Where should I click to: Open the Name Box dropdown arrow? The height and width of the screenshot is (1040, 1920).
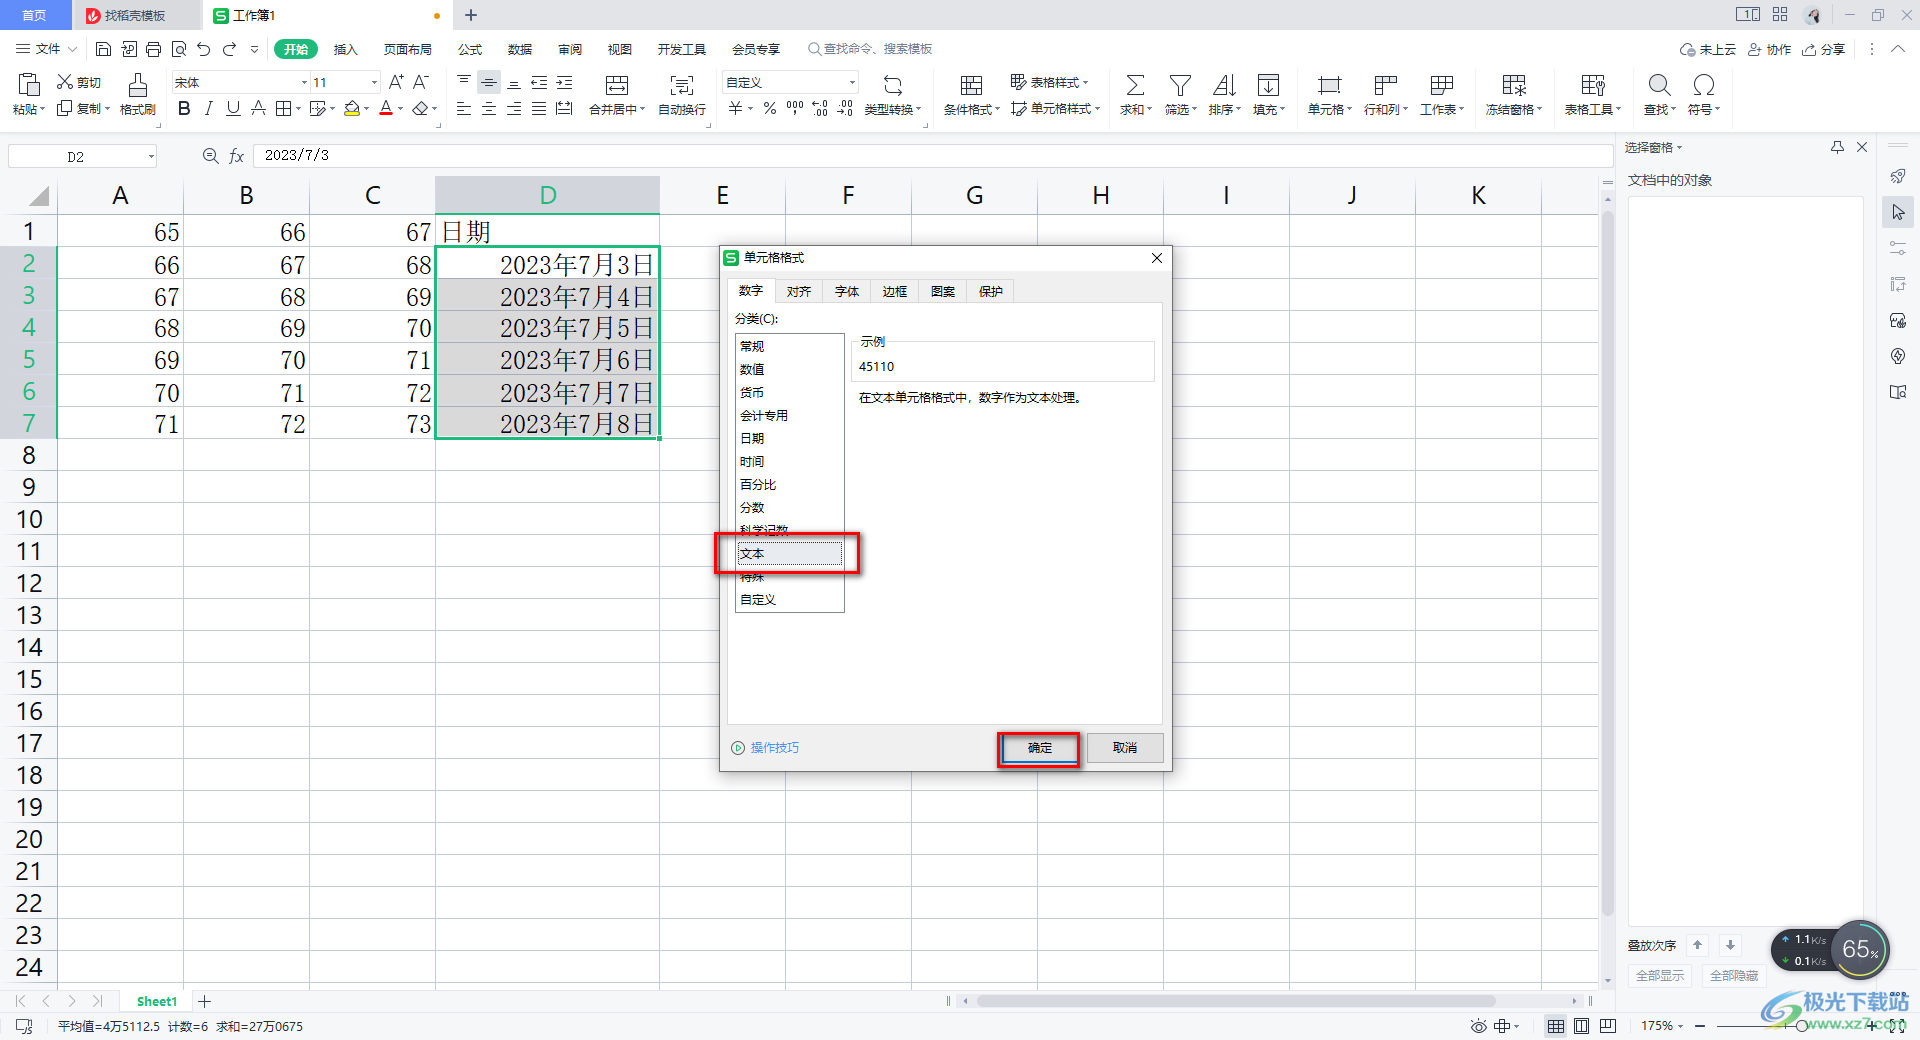point(151,156)
